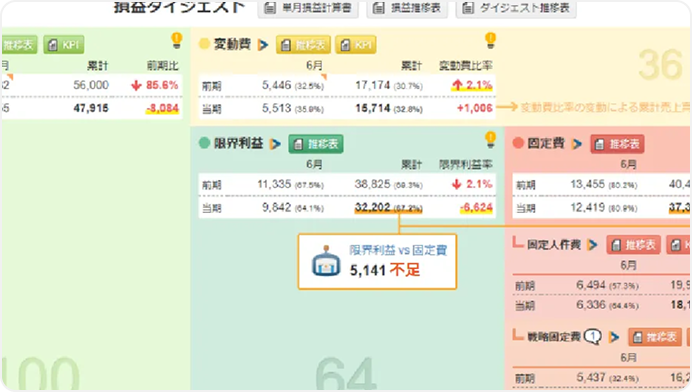Click the red circle icon beside 固定費

tap(518, 143)
